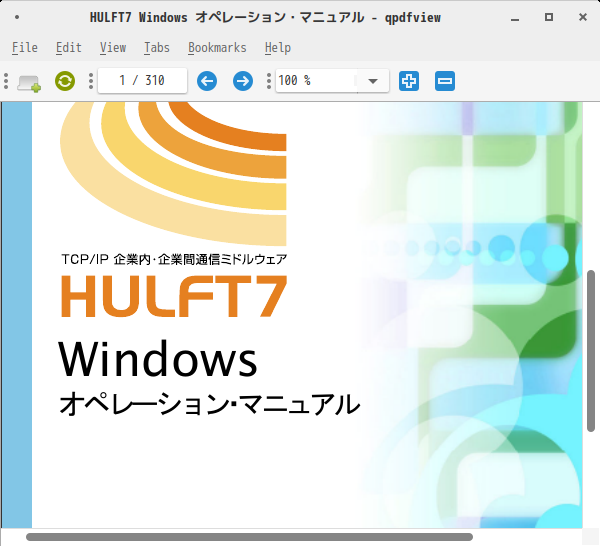The image size is (600, 546).
Task: Go to next page with right arrow
Action: (243, 81)
